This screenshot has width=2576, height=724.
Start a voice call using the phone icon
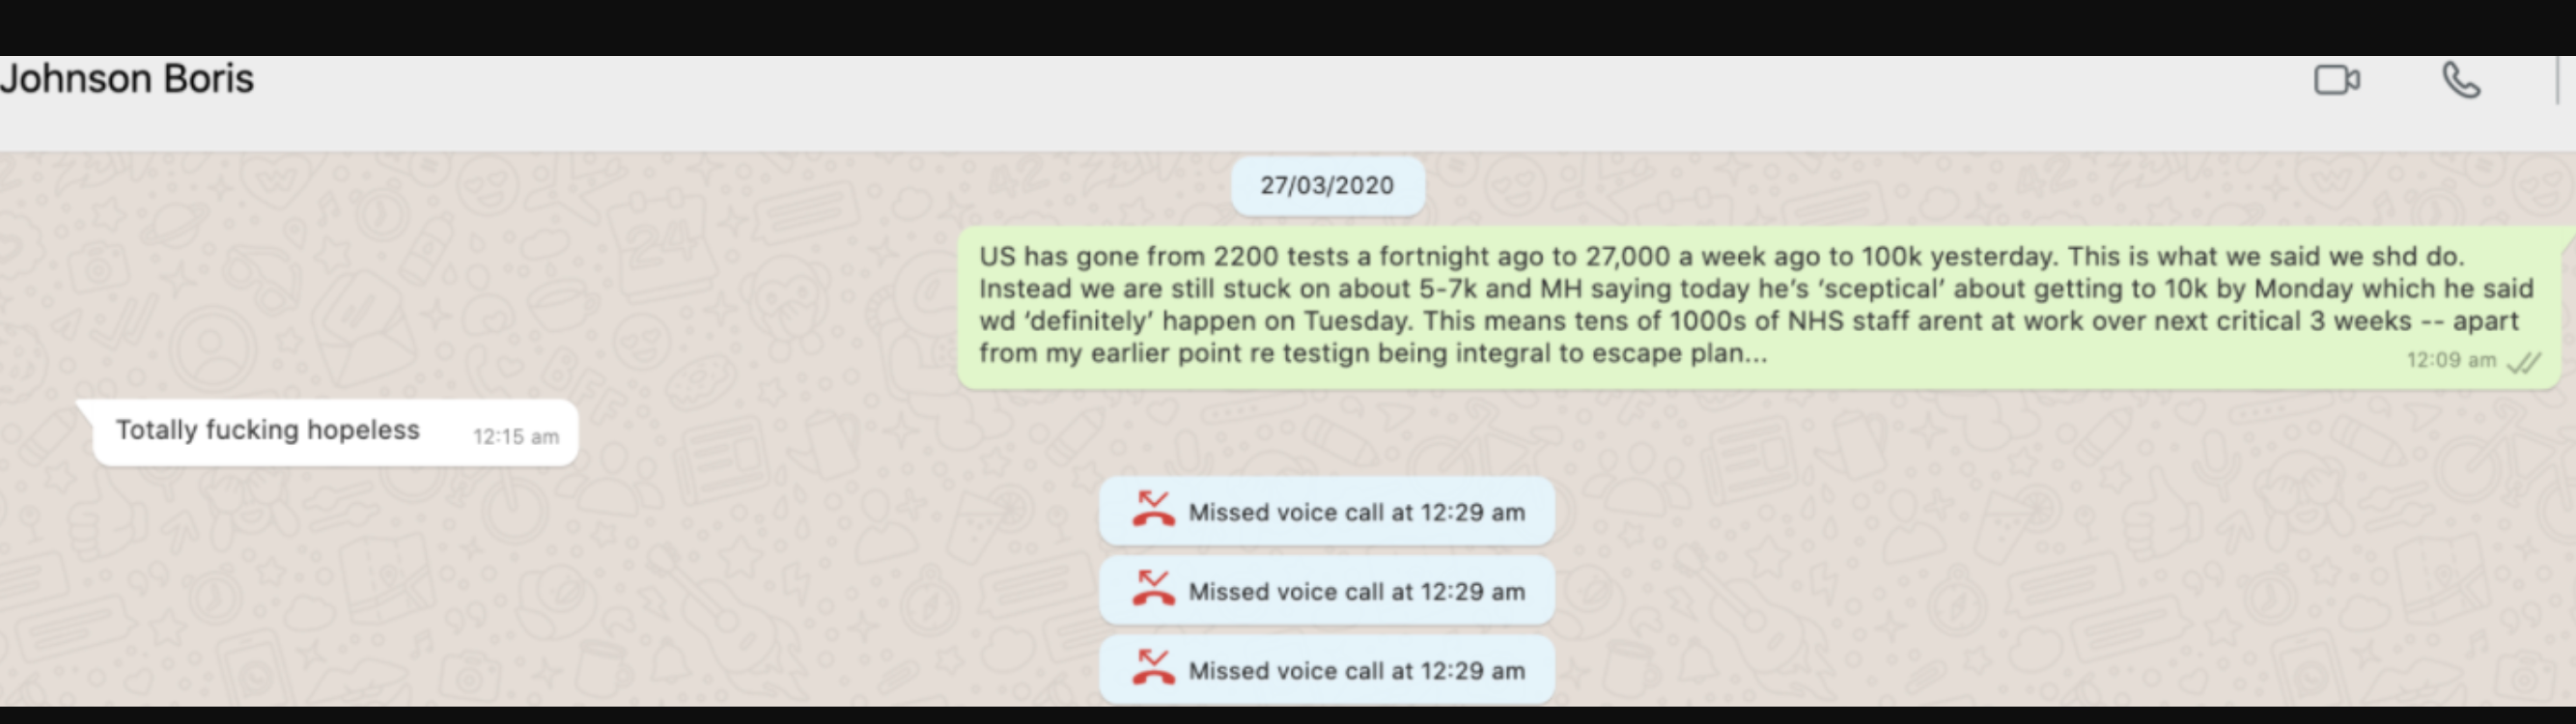(2461, 80)
